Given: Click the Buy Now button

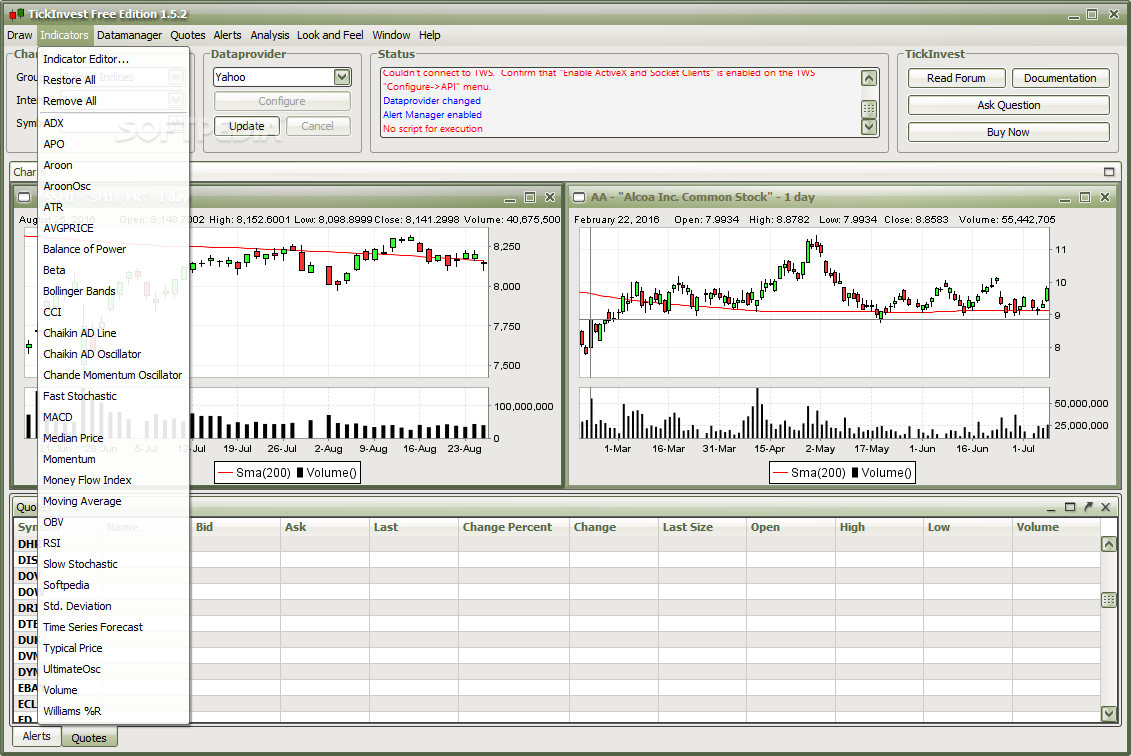Looking at the screenshot, I should pyautogui.click(x=1008, y=132).
